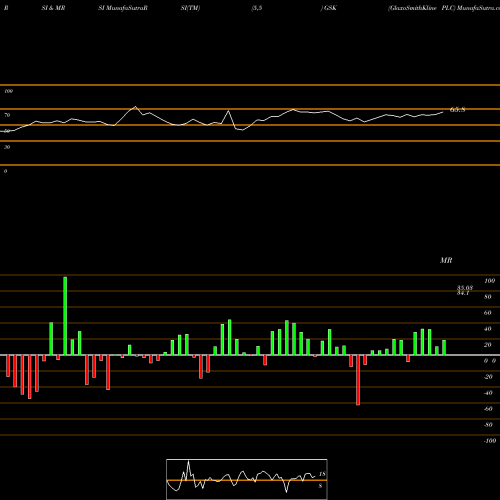Click the tallest green bar in MR histogram
500x500 pixels.
coord(65,316)
